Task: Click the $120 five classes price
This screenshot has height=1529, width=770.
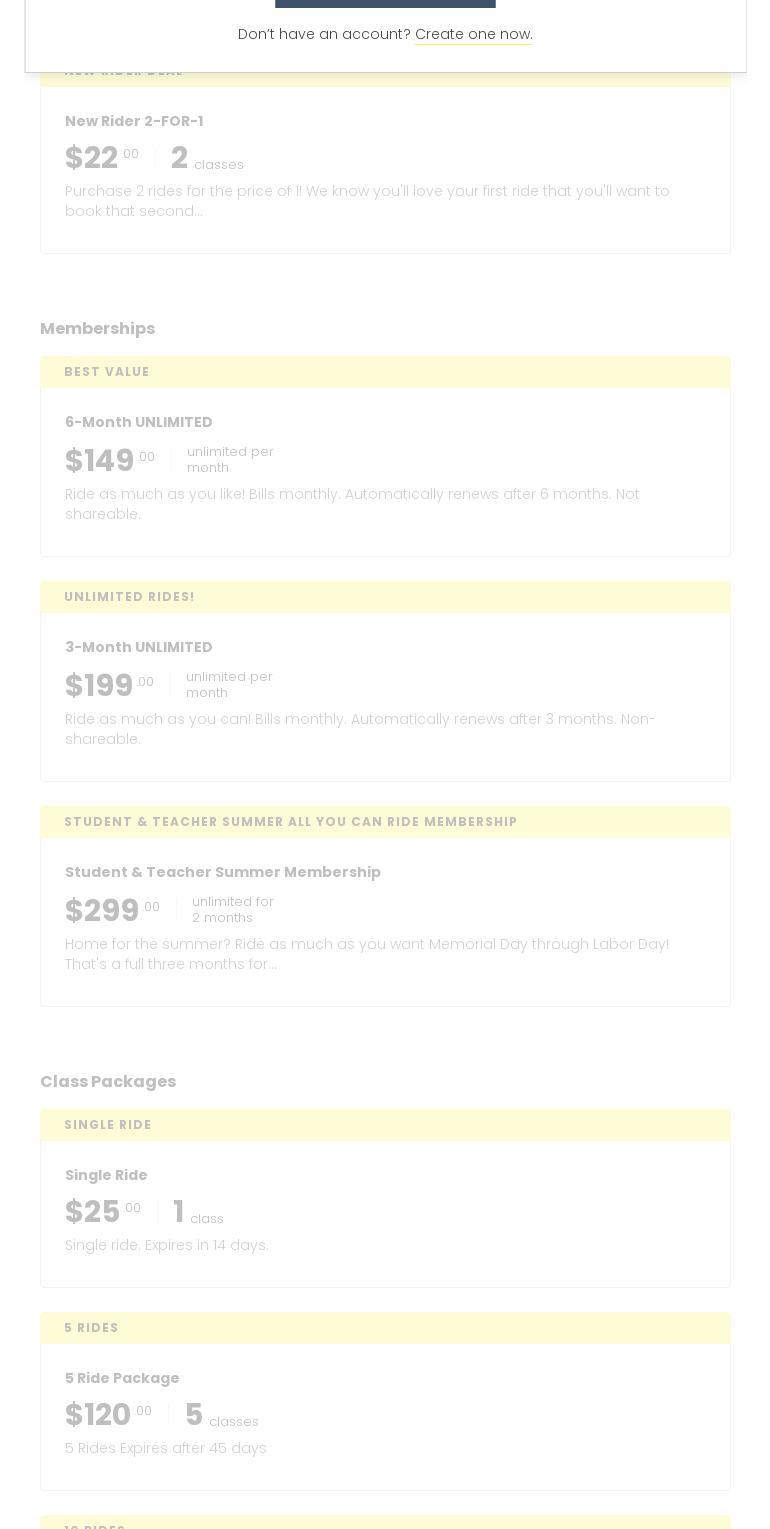Action: [x=98, y=1415]
